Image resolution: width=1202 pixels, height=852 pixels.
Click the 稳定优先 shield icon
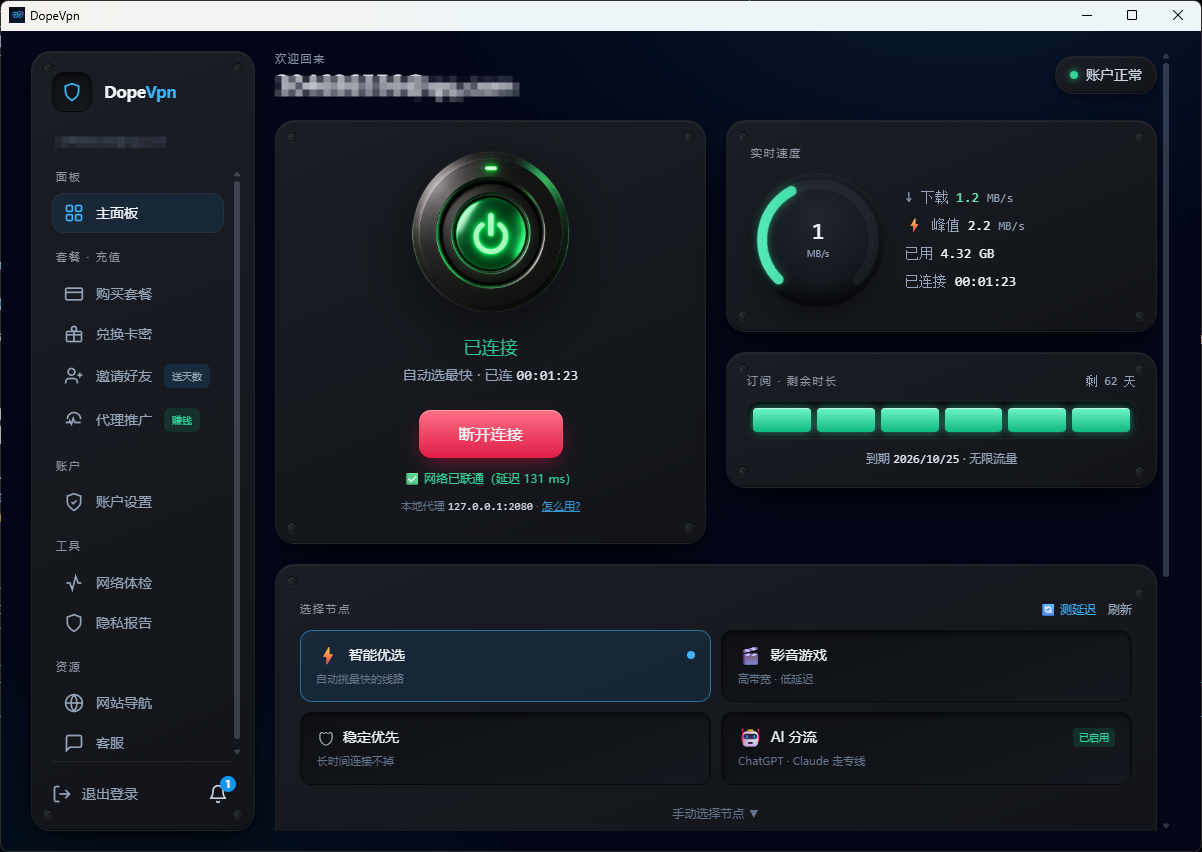pos(325,738)
